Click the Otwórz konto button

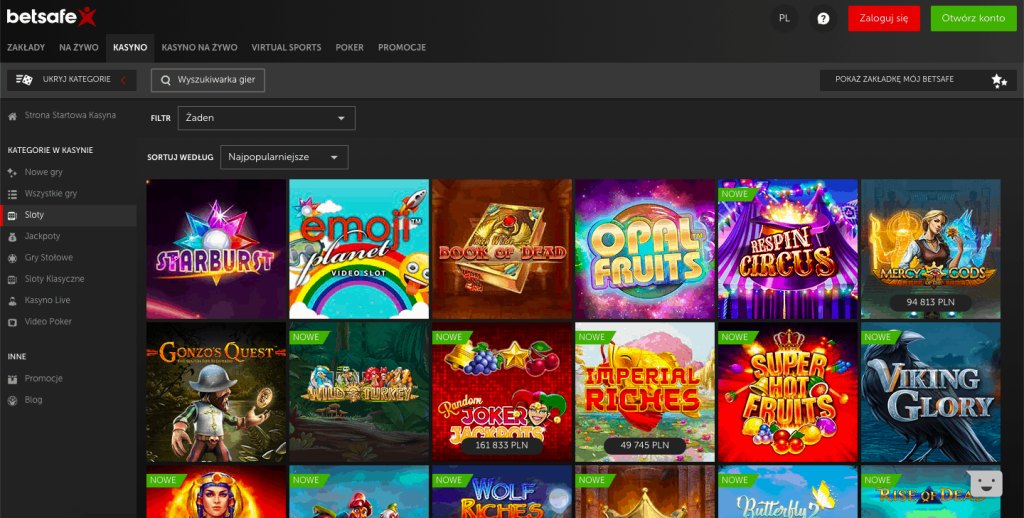tap(973, 18)
